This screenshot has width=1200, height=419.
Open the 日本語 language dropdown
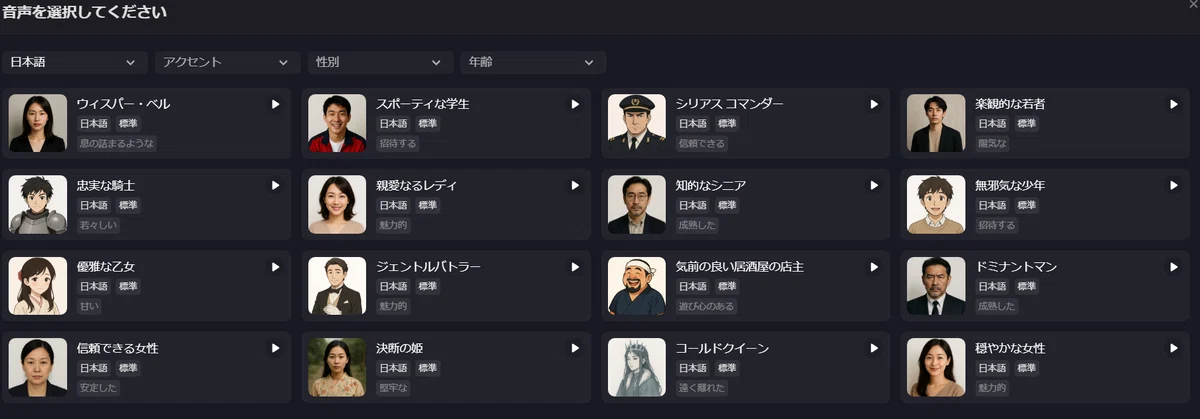point(75,62)
